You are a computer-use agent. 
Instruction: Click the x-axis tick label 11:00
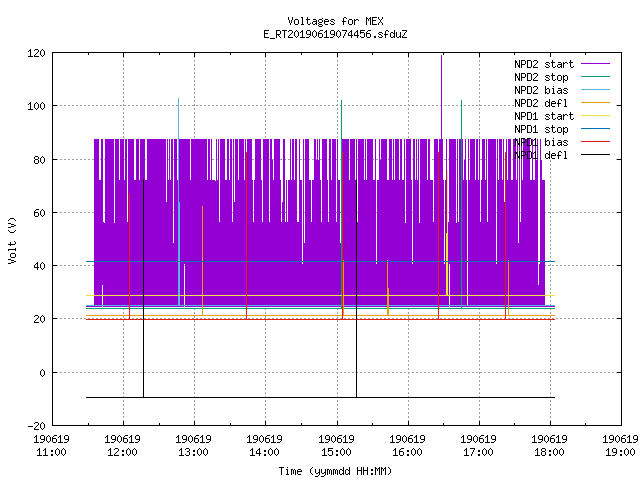point(51,452)
